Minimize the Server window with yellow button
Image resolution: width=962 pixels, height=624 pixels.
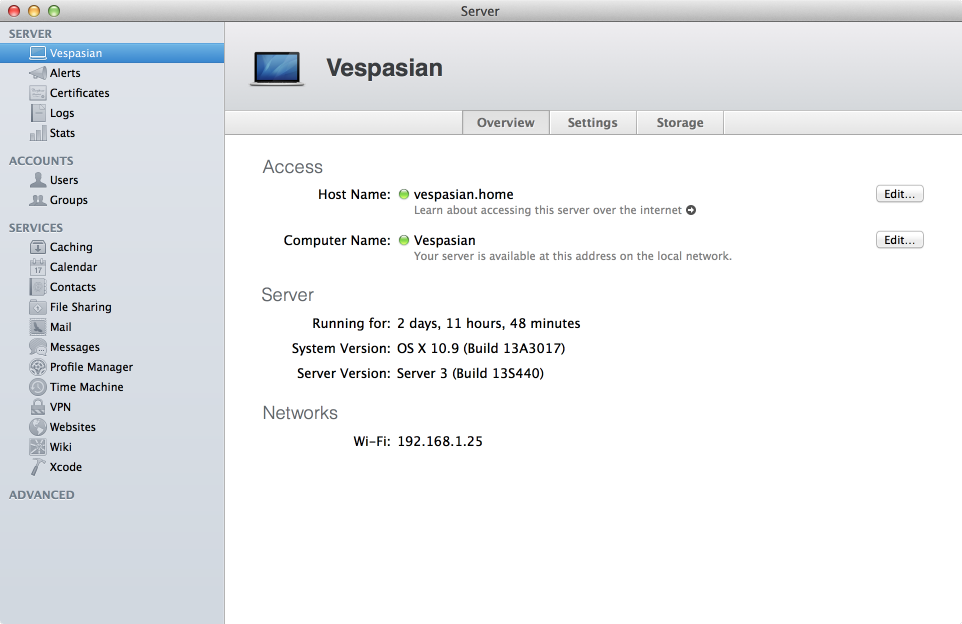(x=34, y=11)
